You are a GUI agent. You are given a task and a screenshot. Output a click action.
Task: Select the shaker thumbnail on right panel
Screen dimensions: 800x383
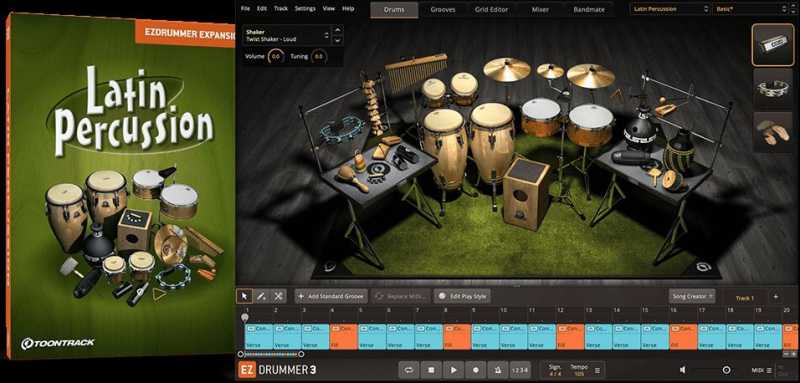pyautogui.click(x=772, y=44)
